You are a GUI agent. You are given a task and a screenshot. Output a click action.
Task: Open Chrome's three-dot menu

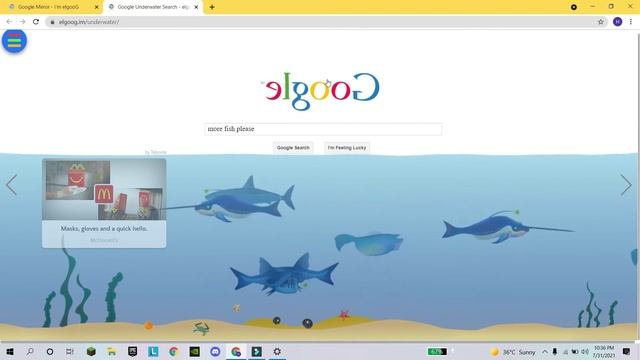click(x=631, y=22)
